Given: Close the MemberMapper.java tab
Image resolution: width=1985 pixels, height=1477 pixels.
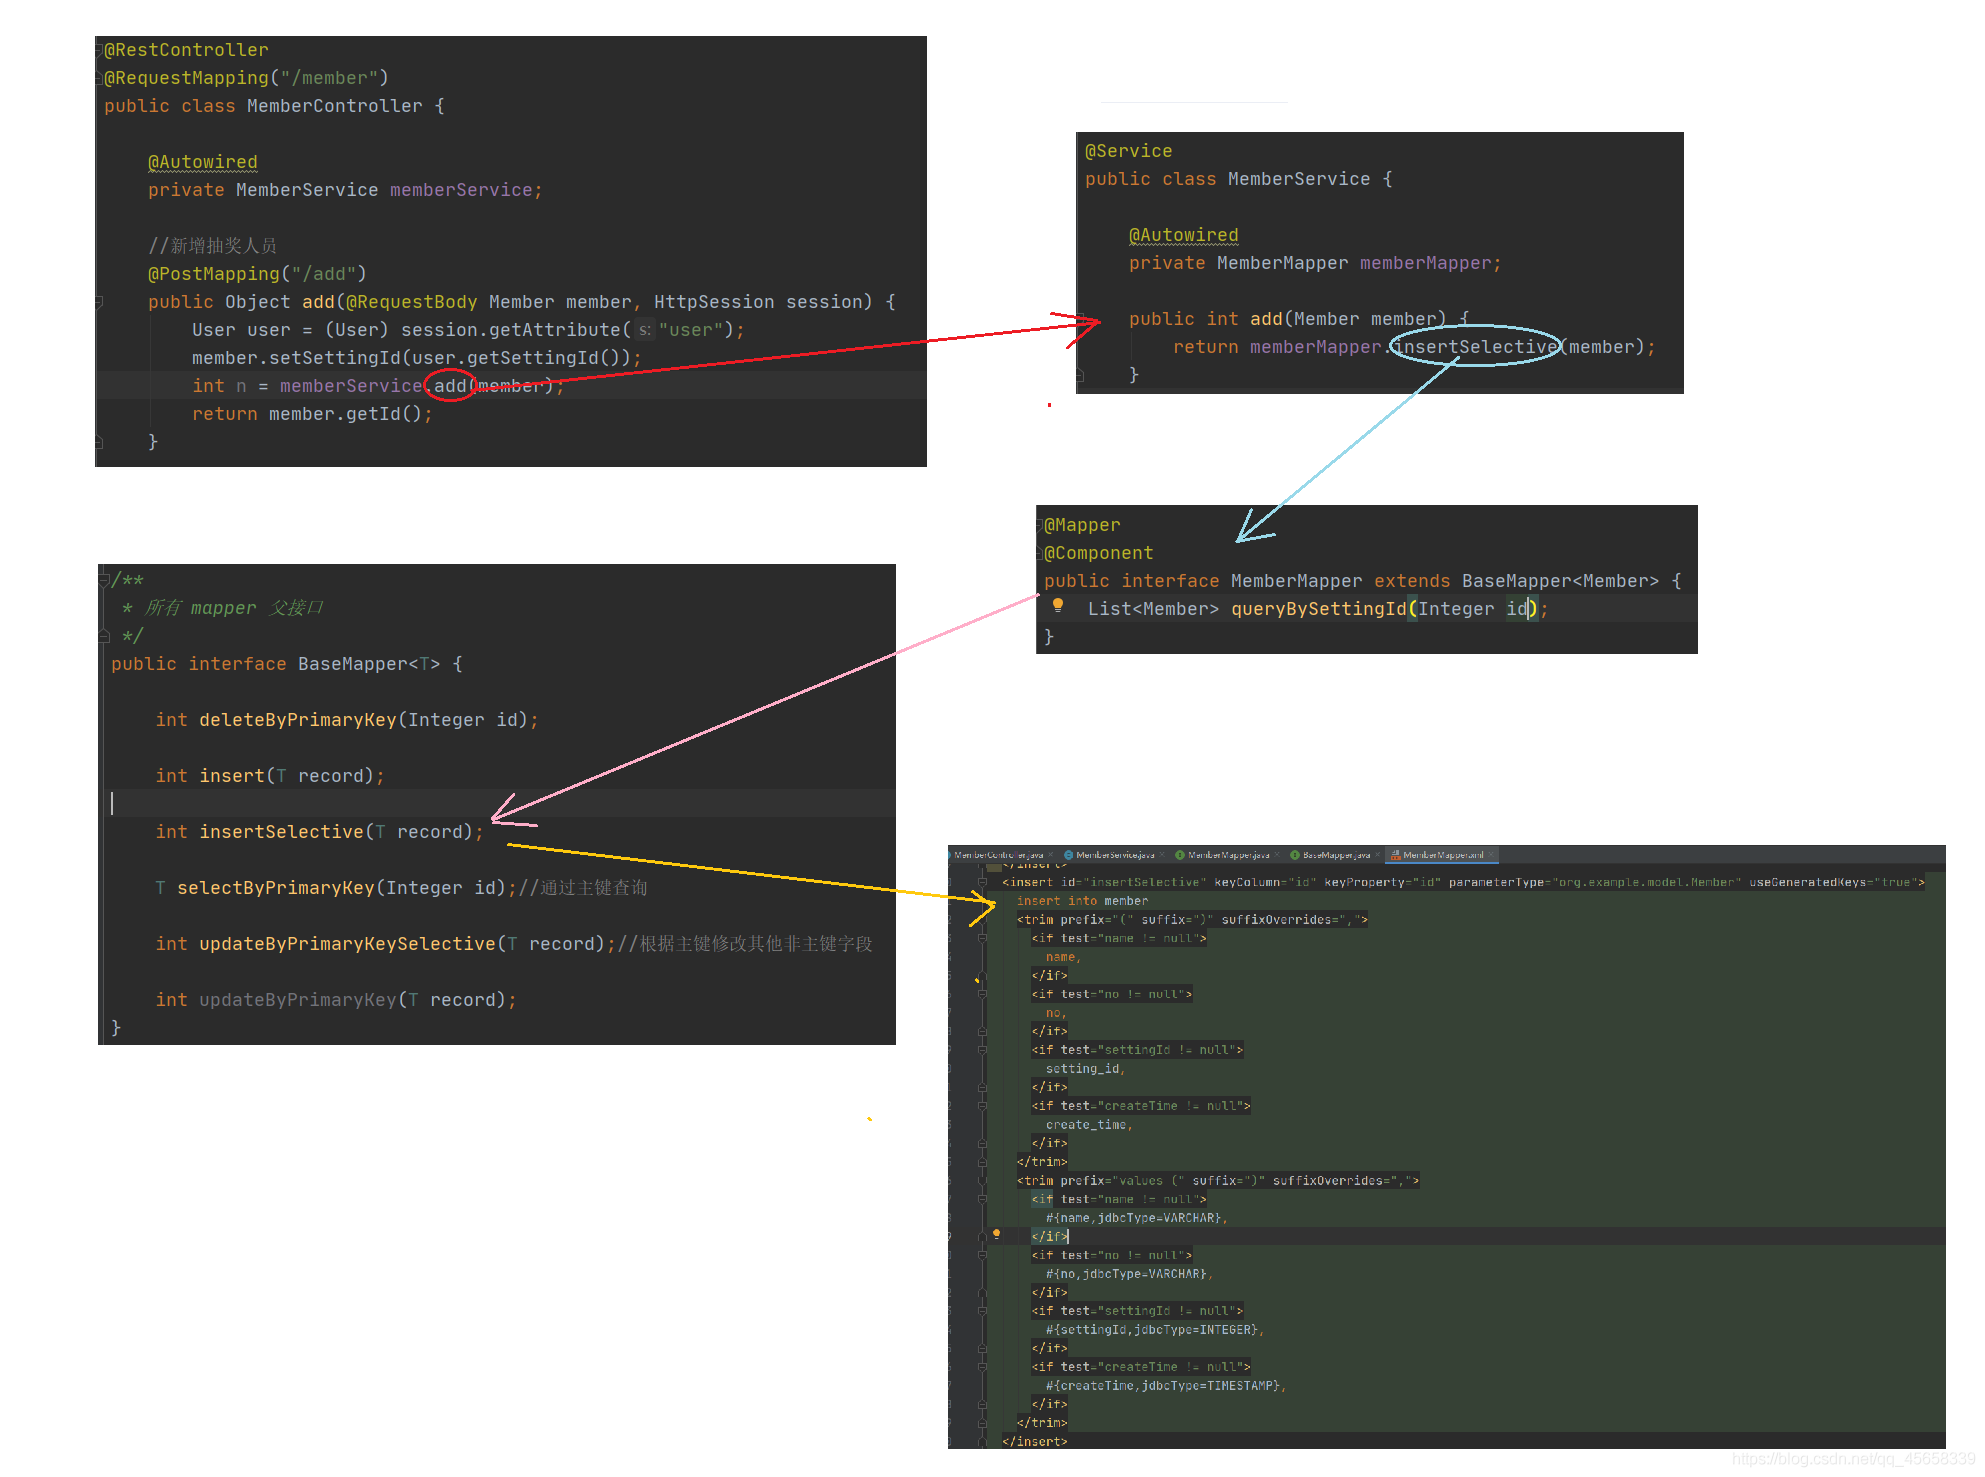Looking at the screenshot, I should pos(1277,855).
